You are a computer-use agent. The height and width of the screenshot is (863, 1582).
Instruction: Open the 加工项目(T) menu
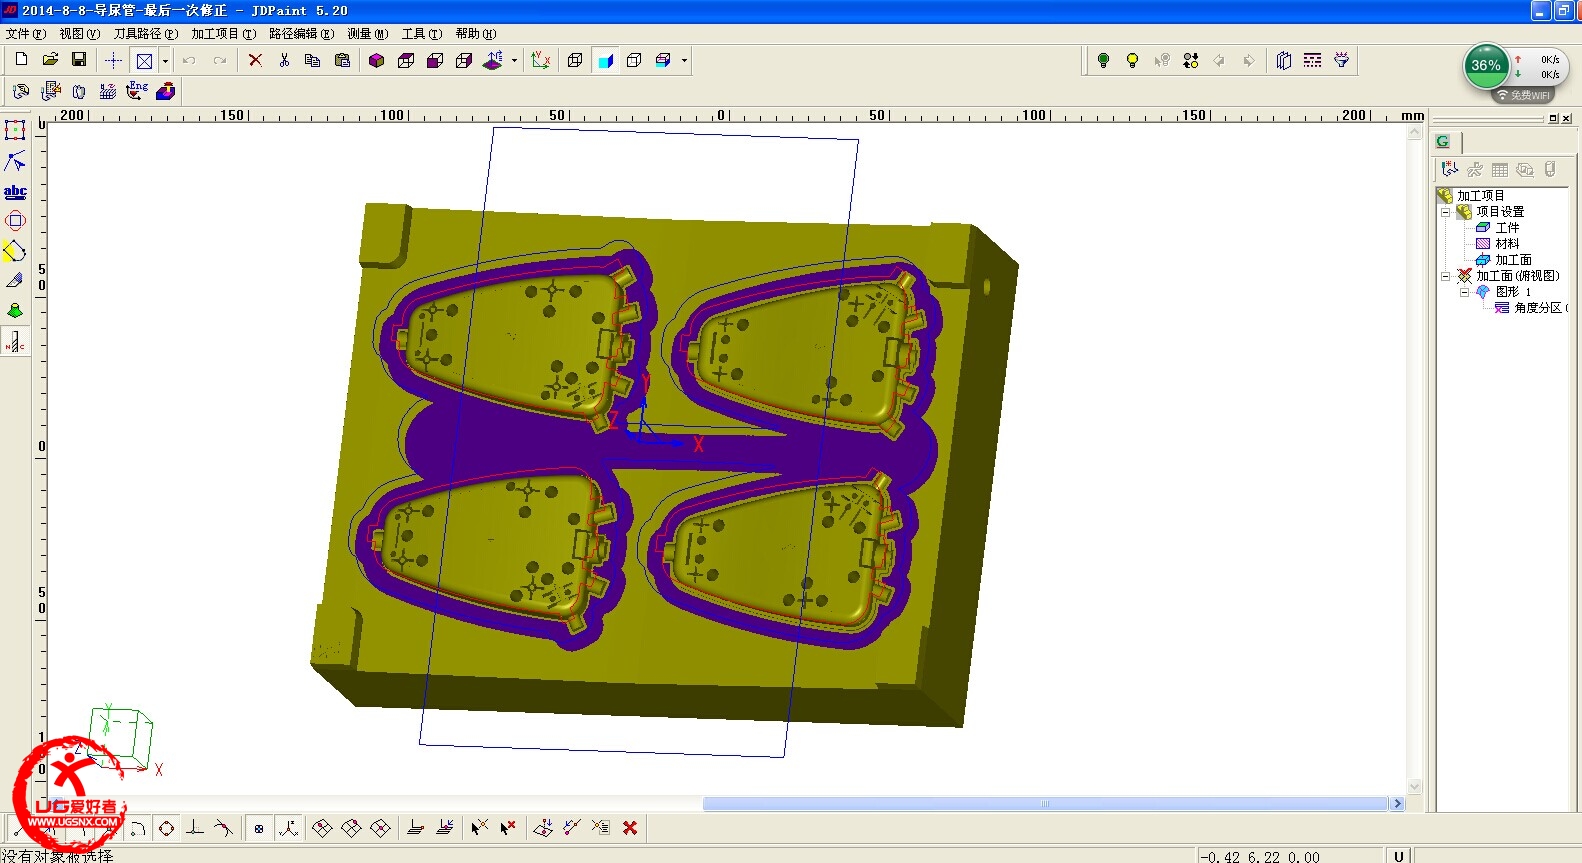(x=224, y=34)
